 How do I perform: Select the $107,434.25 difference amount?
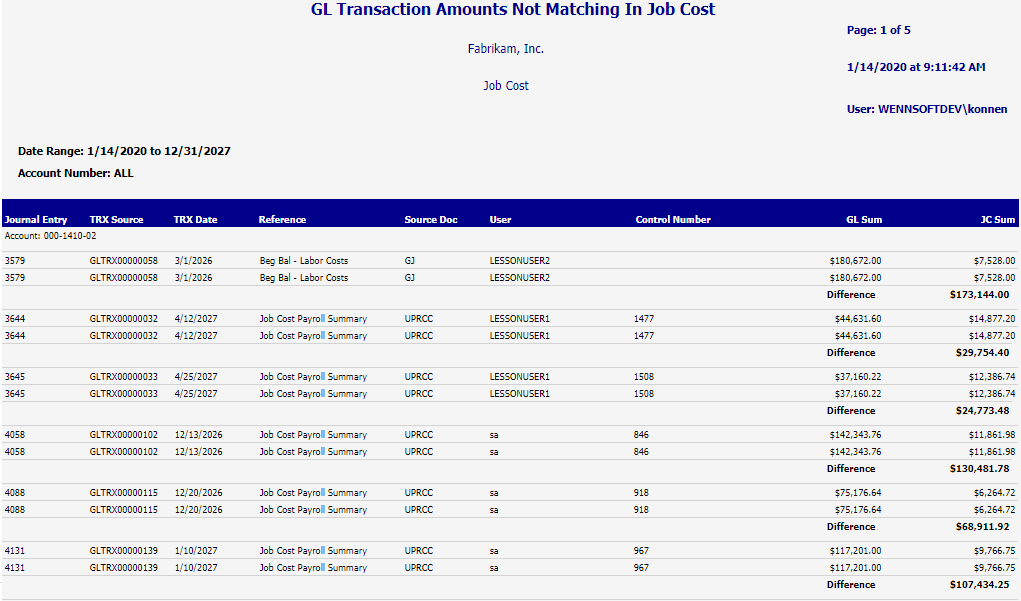979,585
